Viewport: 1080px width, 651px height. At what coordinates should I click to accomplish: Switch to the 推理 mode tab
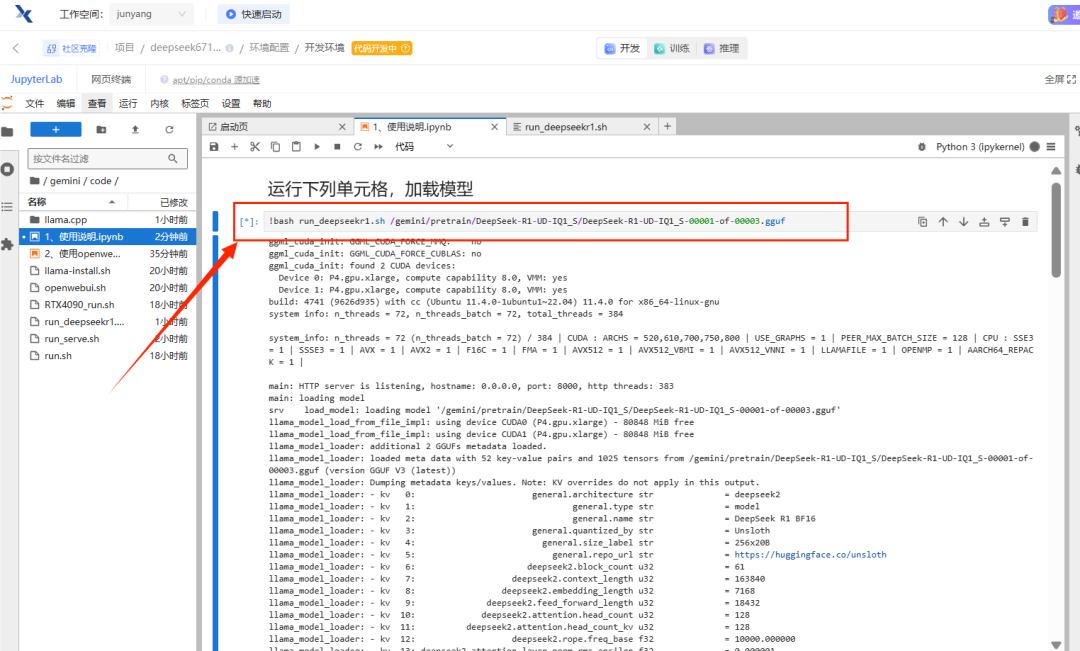[x=721, y=48]
